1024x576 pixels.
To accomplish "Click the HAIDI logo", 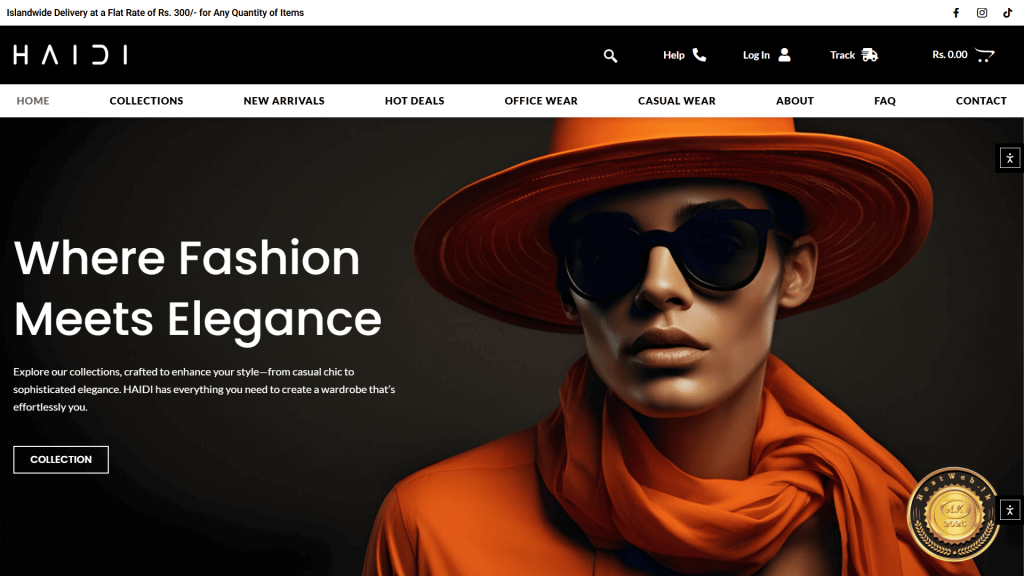I will tap(70, 55).
